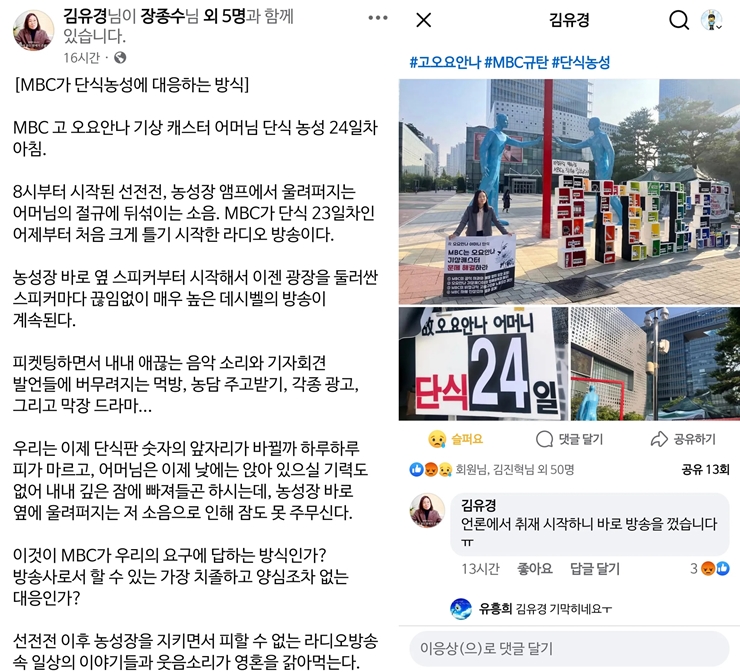This screenshot has width=740, height=672.
Task: Open the large protest photo with blue statues
Action: coord(569,192)
